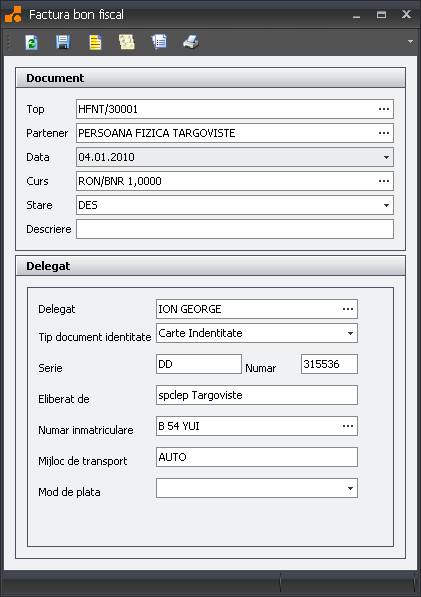Open the Mod de plata dropdown
The image size is (421, 597).
click(350, 488)
